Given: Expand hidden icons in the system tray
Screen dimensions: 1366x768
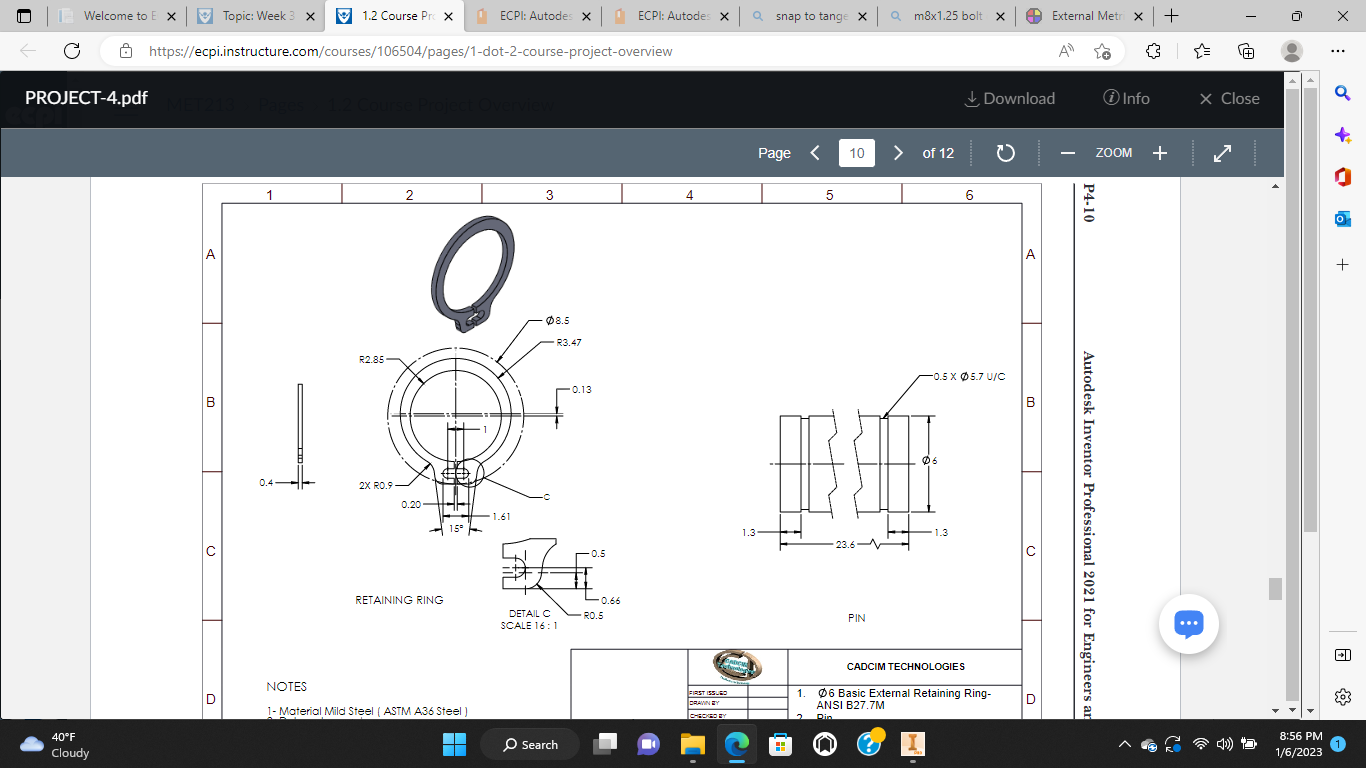Looking at the screenshot, I should [x=1126, y=744].
